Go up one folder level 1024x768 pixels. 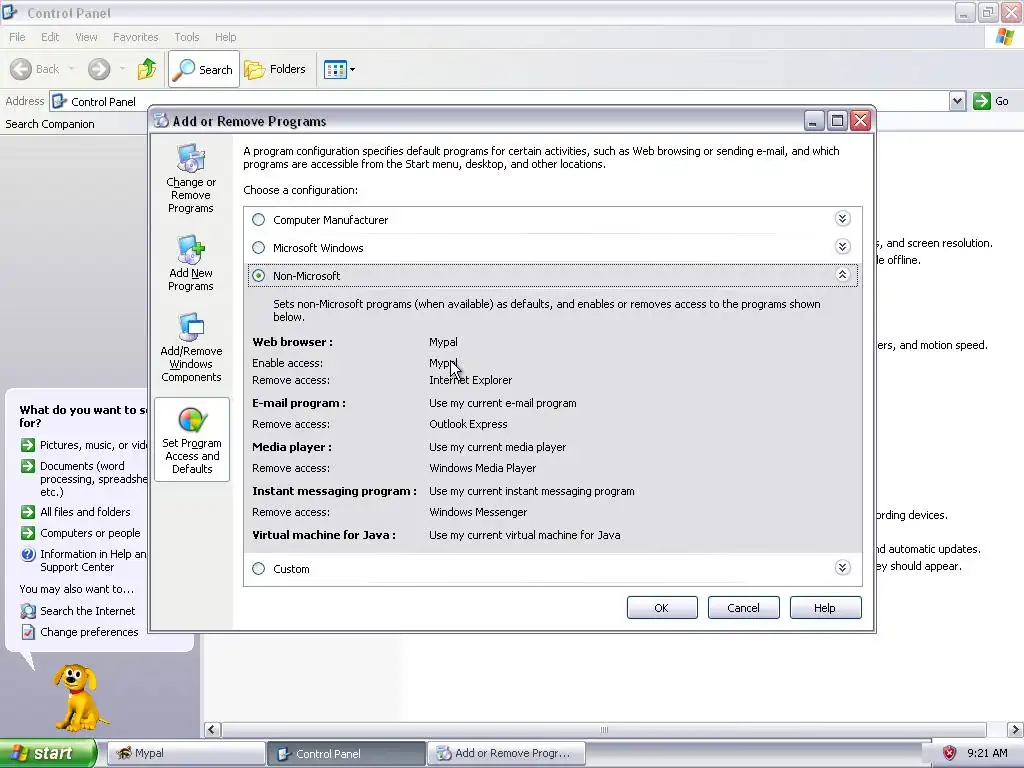[x=147, y=69]
